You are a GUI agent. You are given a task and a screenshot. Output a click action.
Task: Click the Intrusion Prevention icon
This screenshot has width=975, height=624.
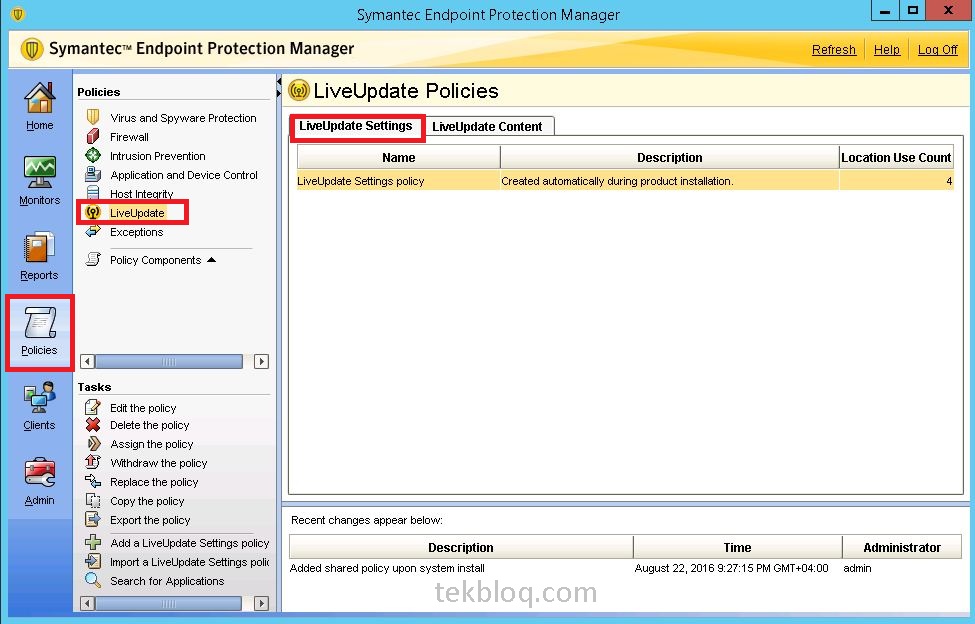[93, 155]
